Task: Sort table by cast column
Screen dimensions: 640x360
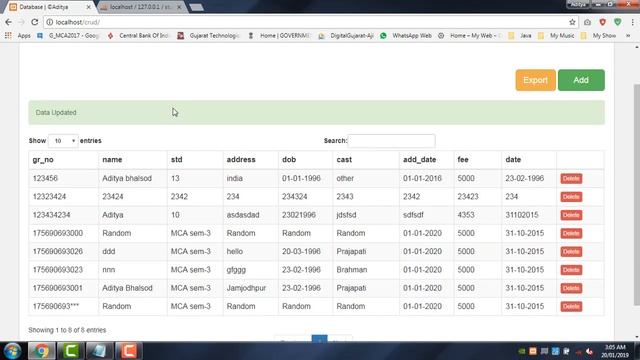Action: pyautogui.click(x=366, y=160)
